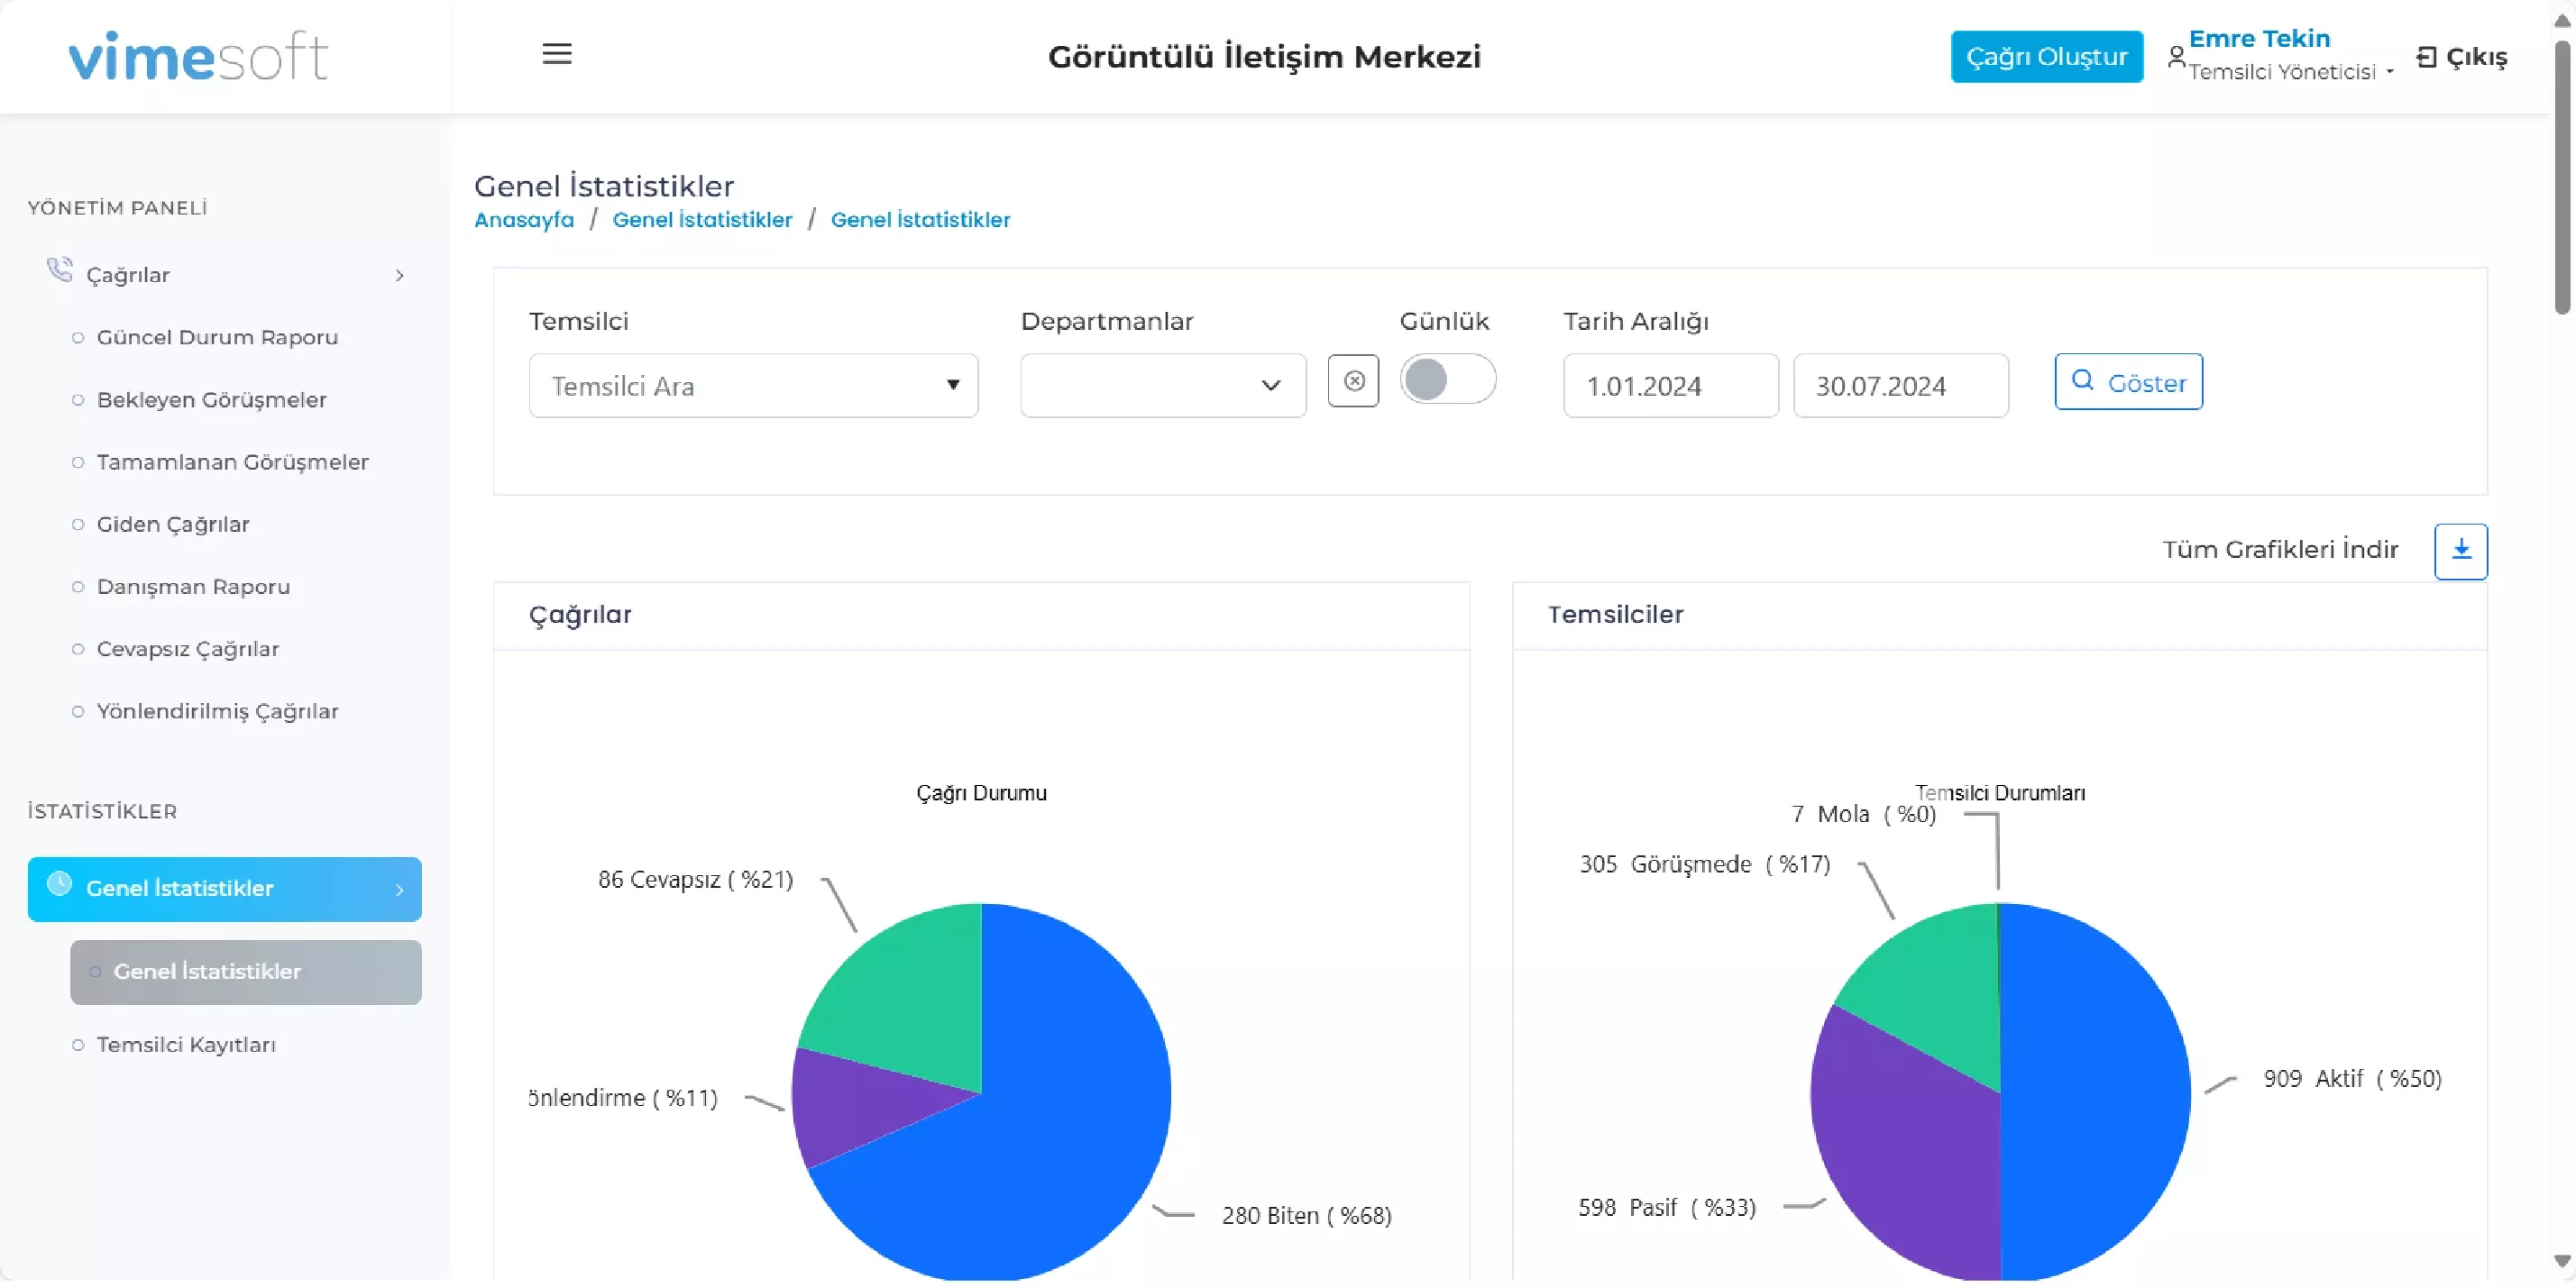Open Temsilci Kayıtları
This screenshot has height=1288, width=2576.
[x=185, y=1044]
